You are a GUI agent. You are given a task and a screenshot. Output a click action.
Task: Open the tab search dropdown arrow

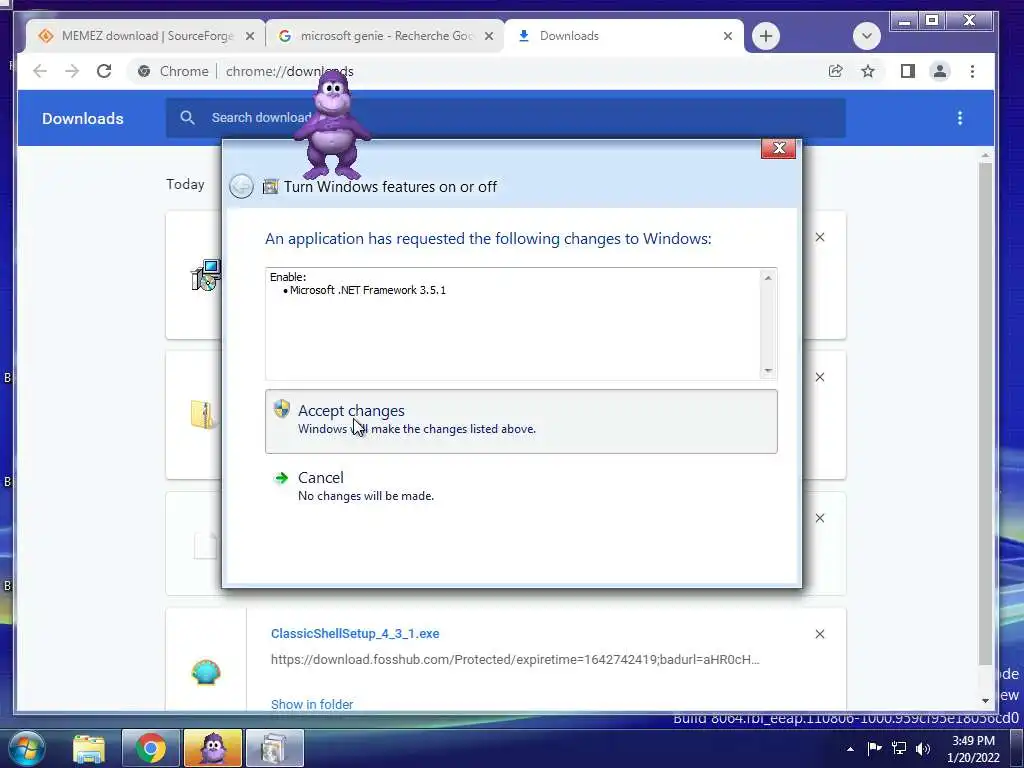point(867,36)
